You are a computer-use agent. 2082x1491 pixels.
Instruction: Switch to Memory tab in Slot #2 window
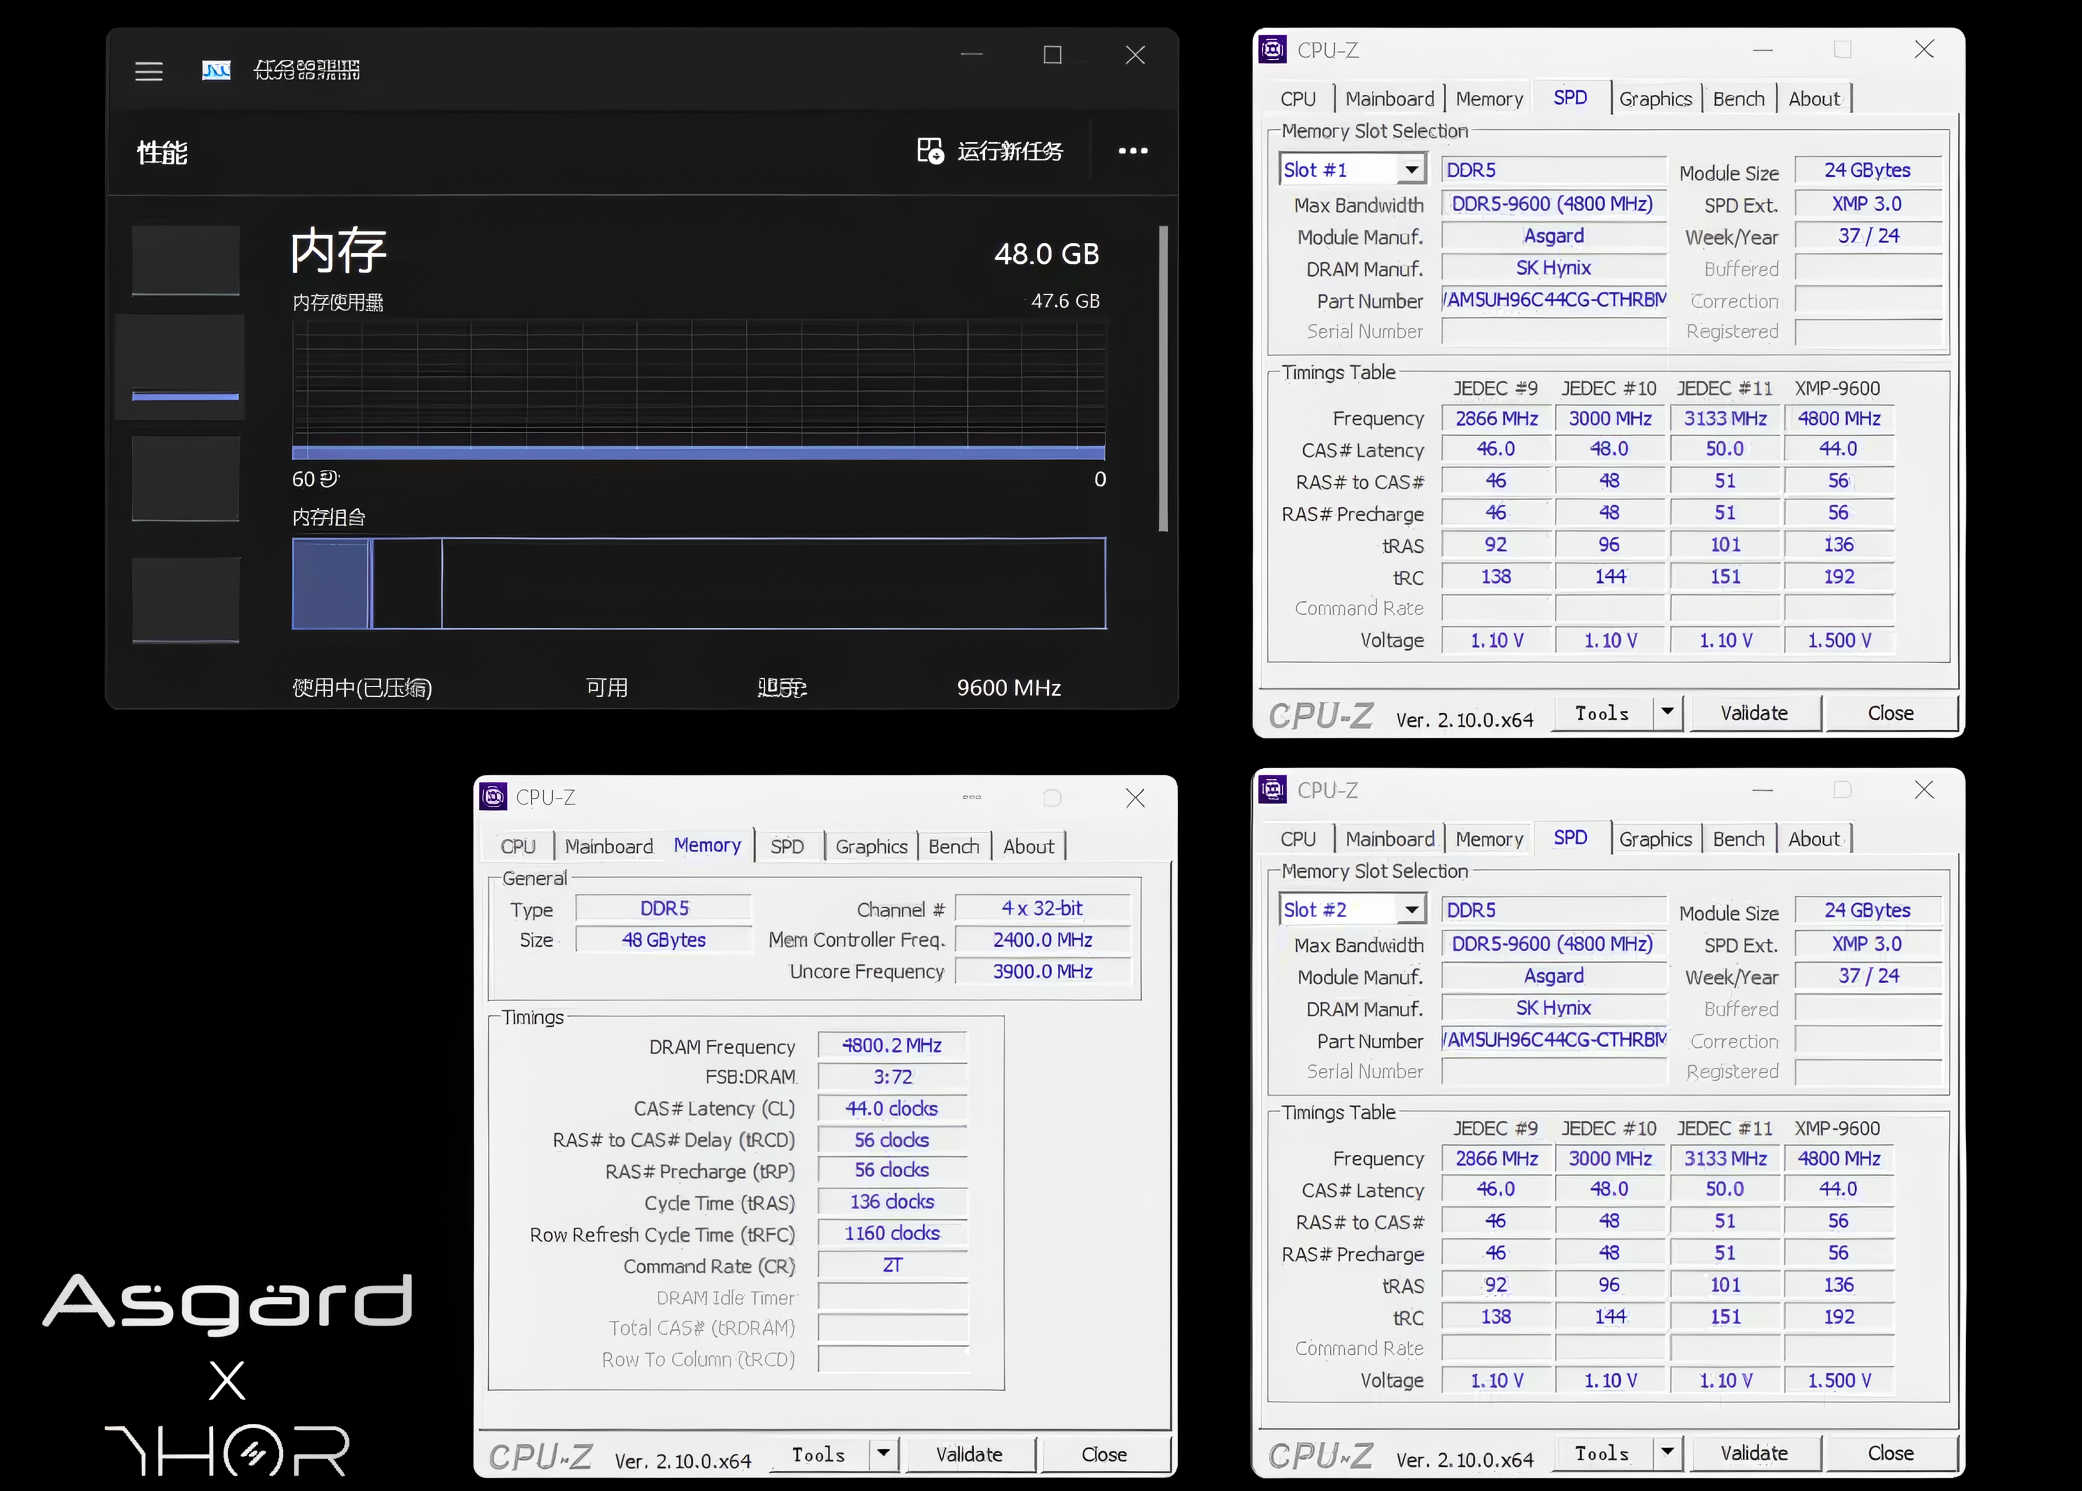1489,839
